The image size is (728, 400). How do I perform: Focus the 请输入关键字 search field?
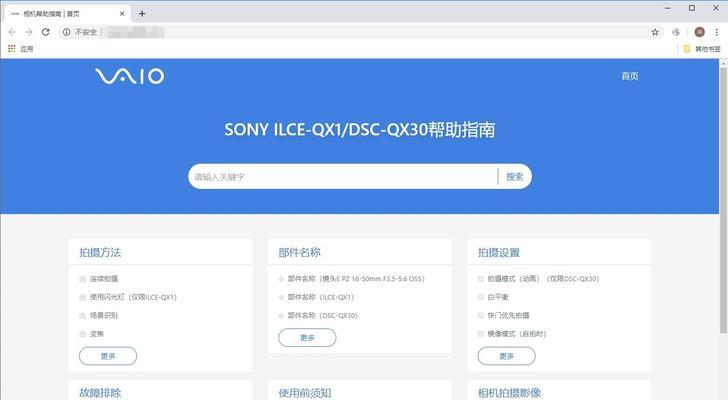click(x=343, y=177)
